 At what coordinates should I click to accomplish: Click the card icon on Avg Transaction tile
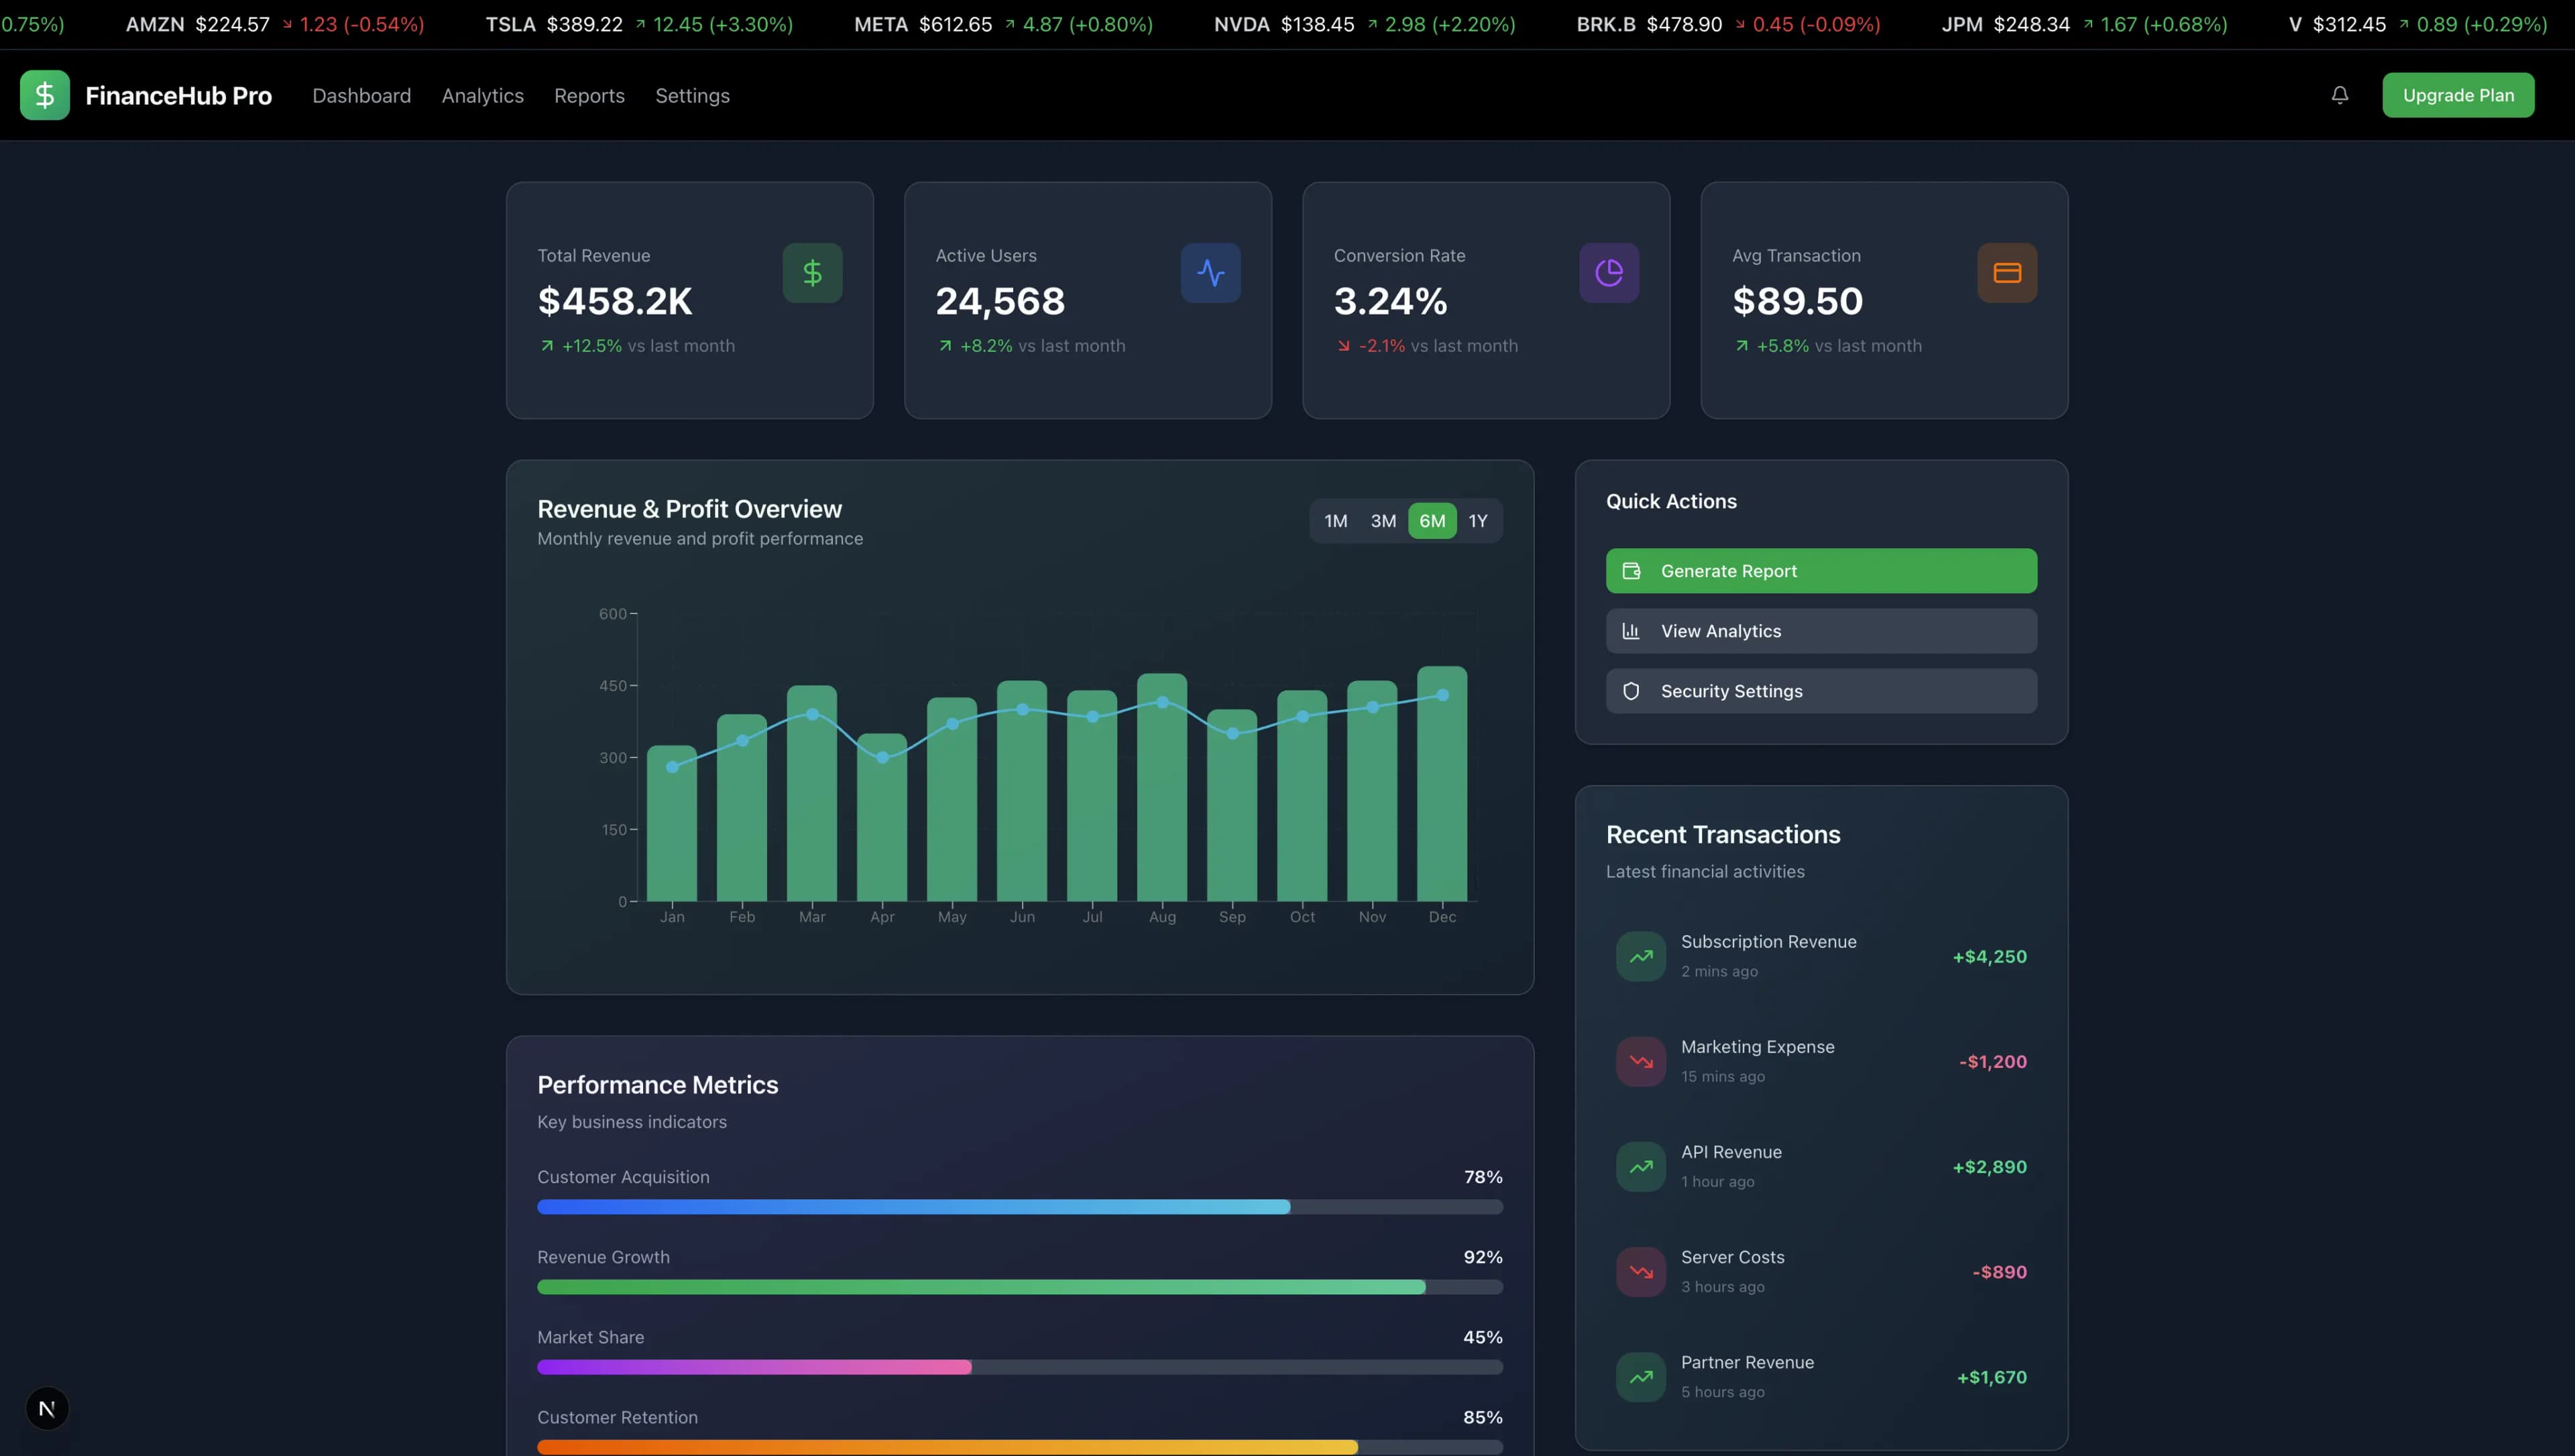pyautogui.click(x=2007, y=272)
